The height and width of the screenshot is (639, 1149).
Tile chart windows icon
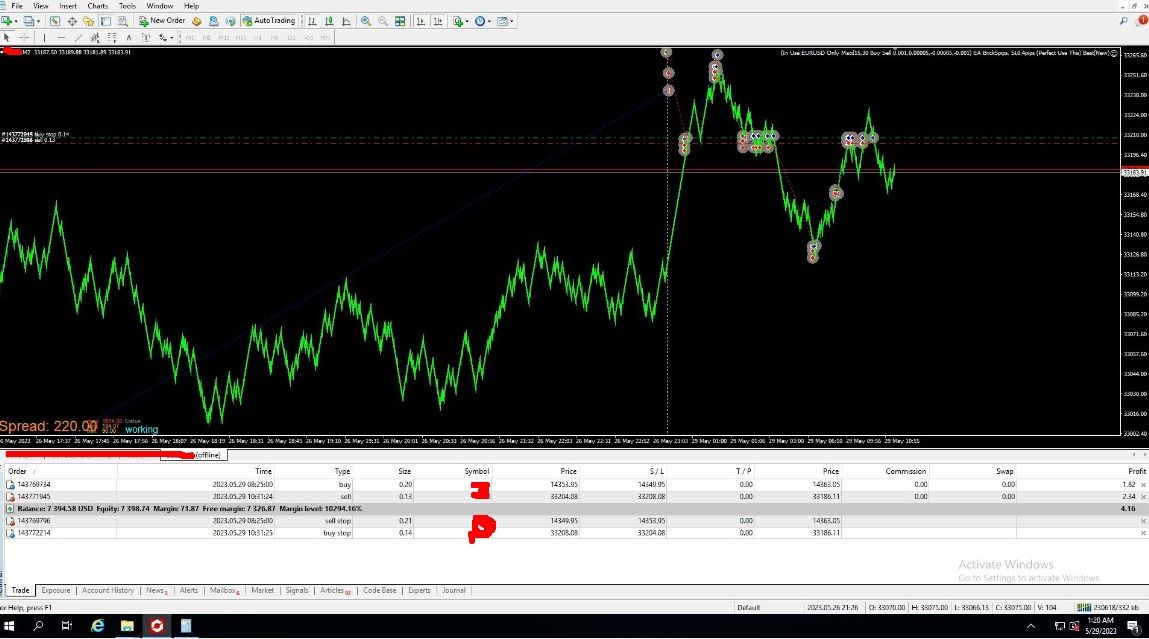pos(400,21)
